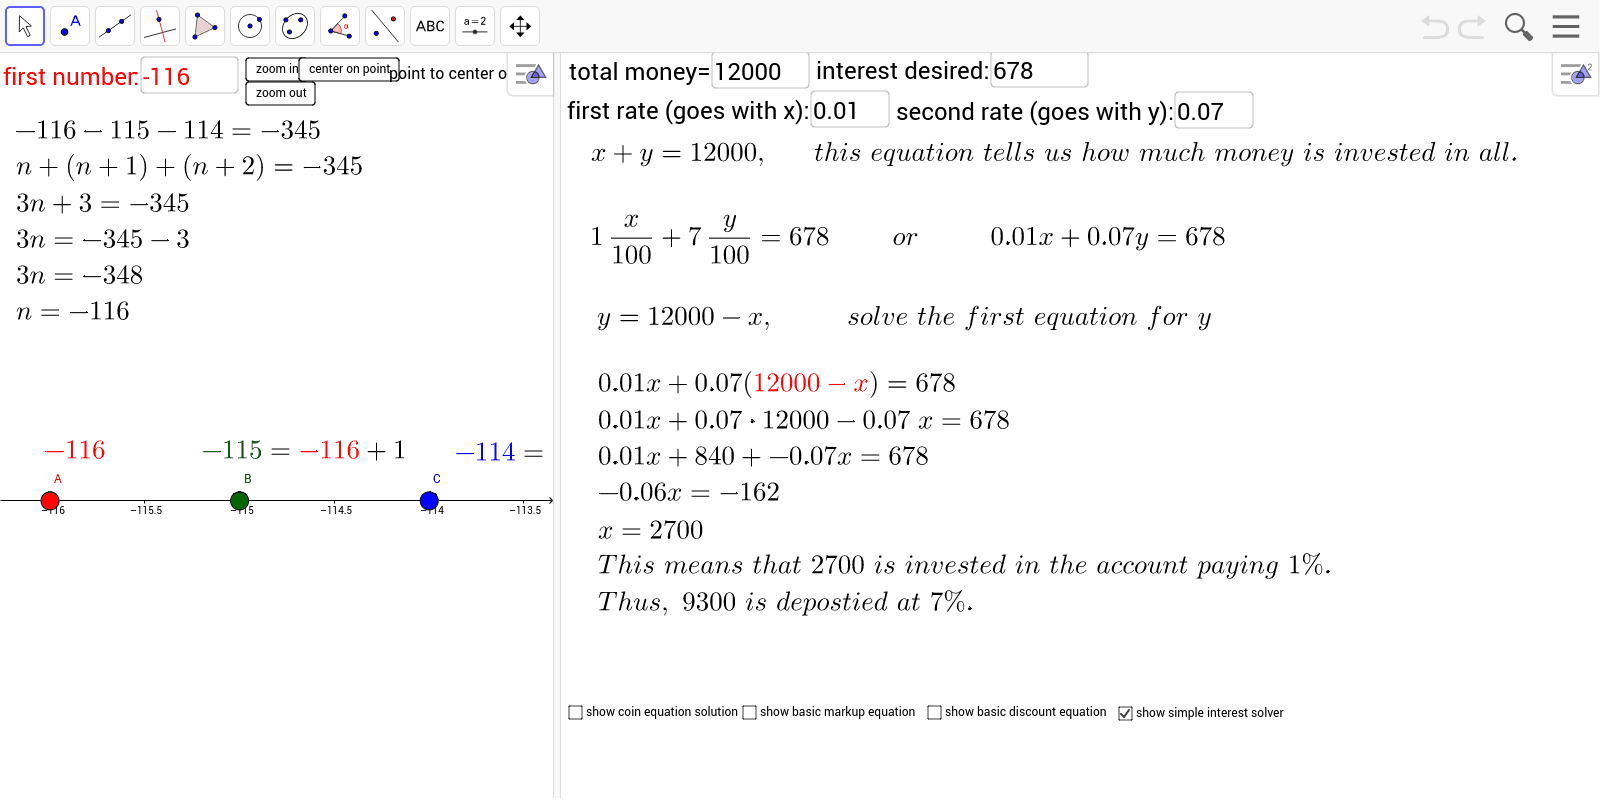
Task: Enable show coin equation solution checkbox
Action: point(575,712)
